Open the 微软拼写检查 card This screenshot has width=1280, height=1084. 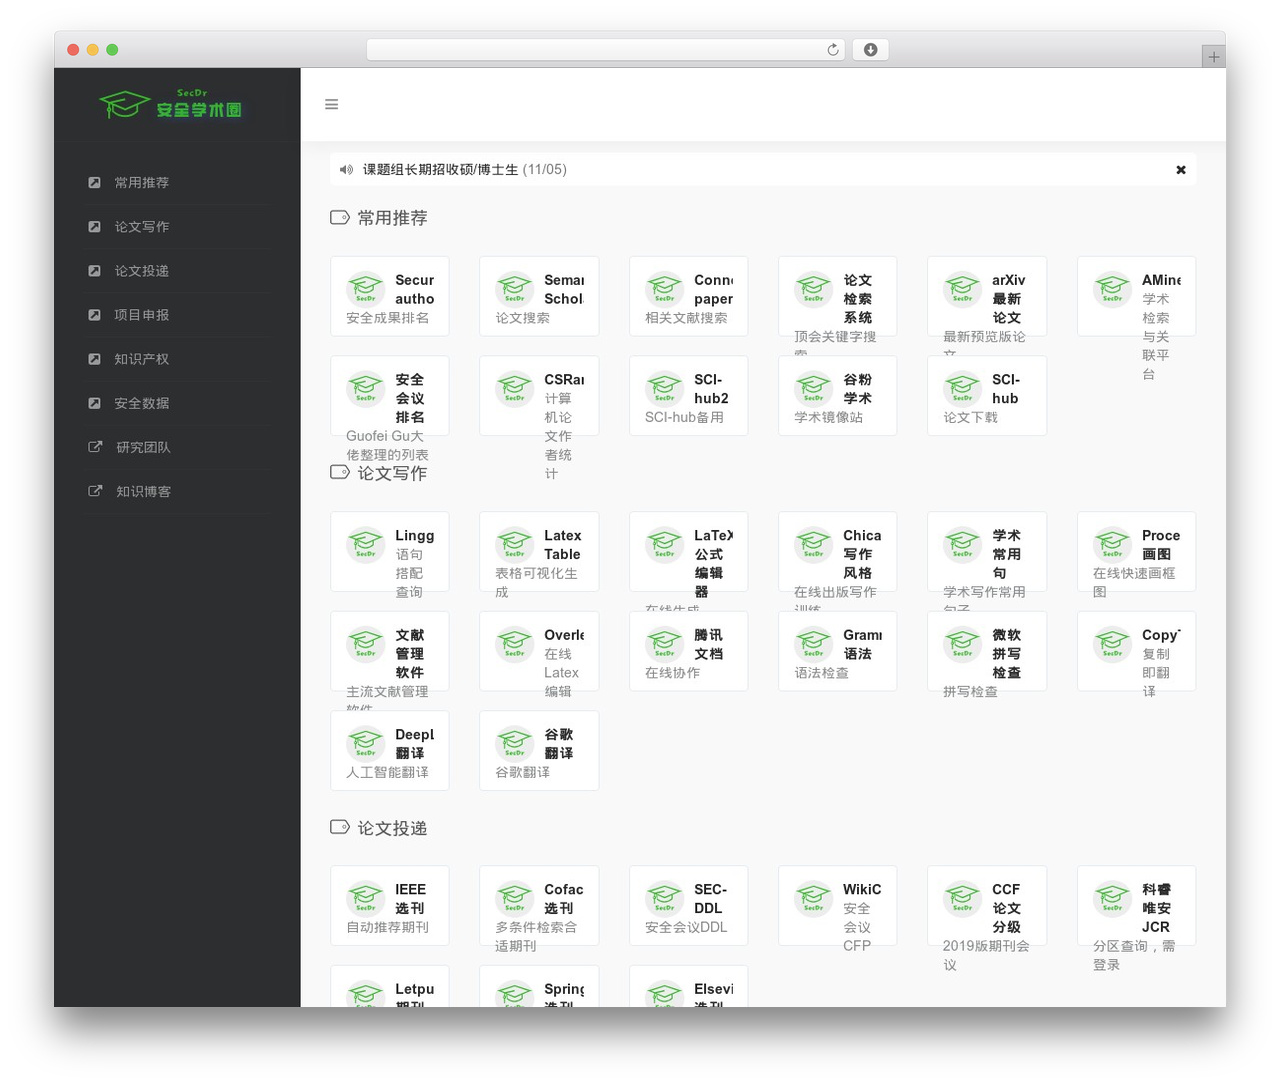pyautogui.click(x=987, y=651)
